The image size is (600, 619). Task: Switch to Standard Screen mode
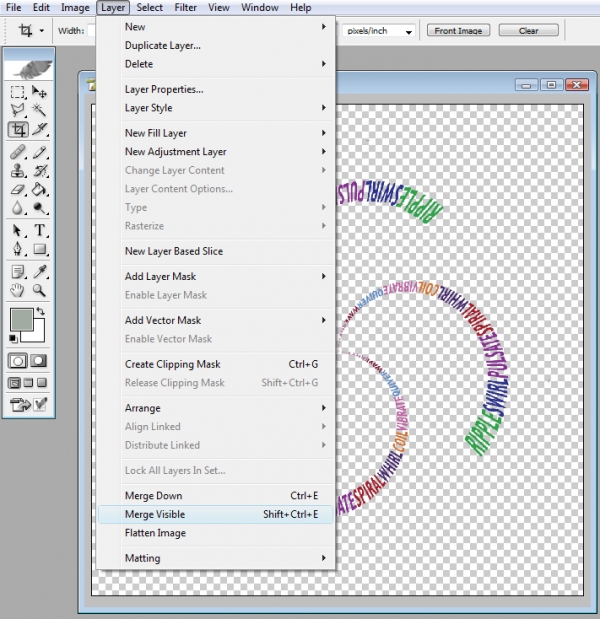(x=15, y=383)
